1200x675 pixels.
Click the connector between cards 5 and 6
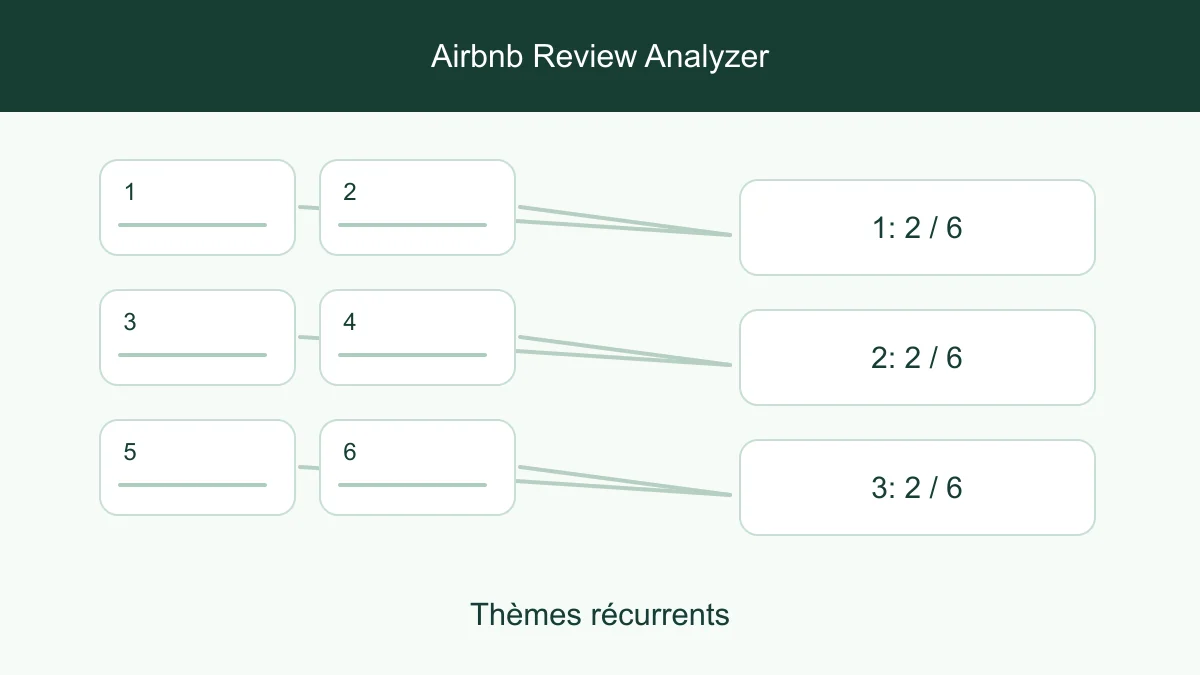308,467
